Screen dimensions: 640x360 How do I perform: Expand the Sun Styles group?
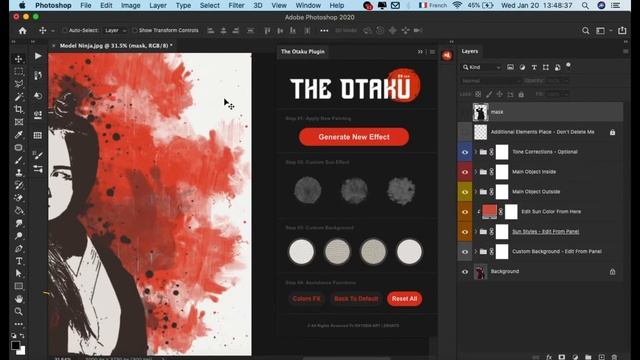476,231
